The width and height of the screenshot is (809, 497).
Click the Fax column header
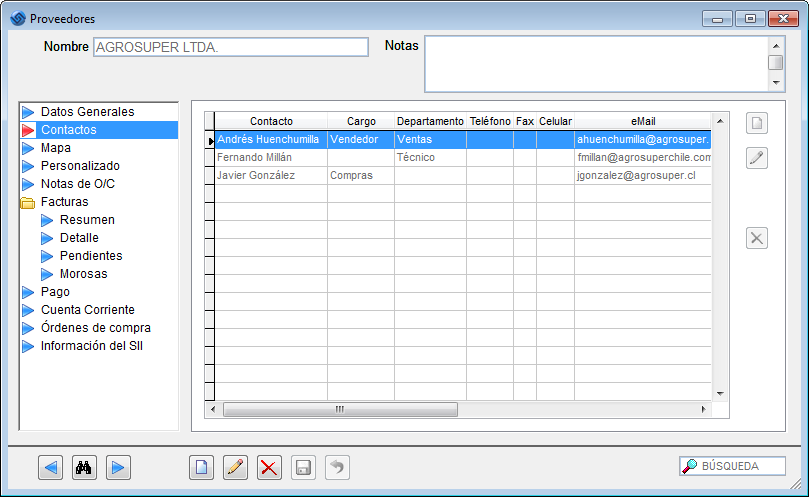[525, 121]
